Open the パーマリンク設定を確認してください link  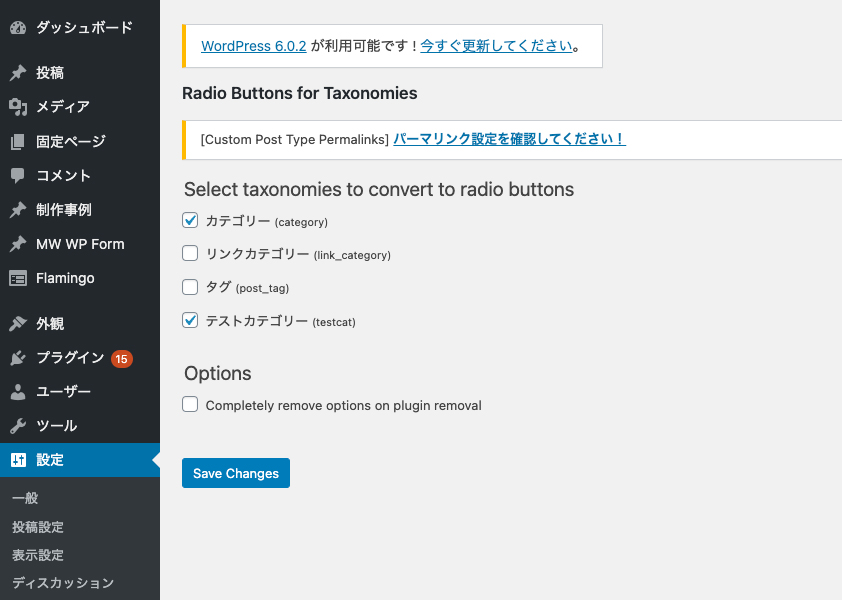(x=510, y=139)
